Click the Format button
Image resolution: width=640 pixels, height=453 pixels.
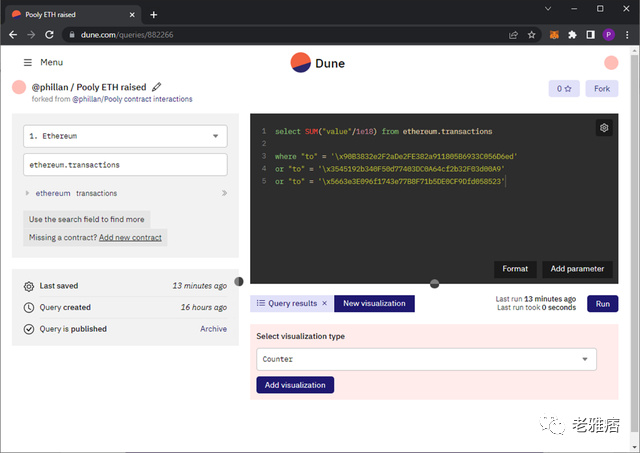point(515,269)
